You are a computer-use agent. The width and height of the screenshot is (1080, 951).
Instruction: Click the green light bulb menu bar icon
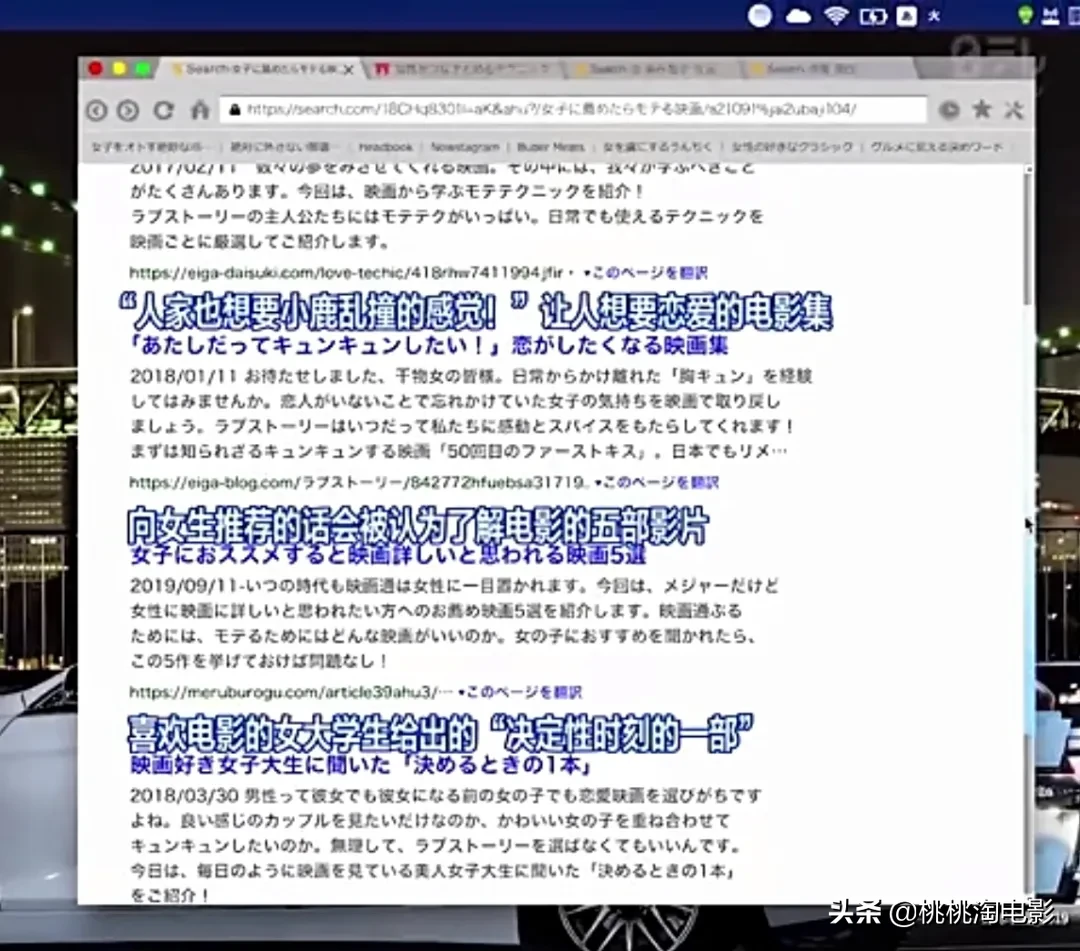point(1026,15)
